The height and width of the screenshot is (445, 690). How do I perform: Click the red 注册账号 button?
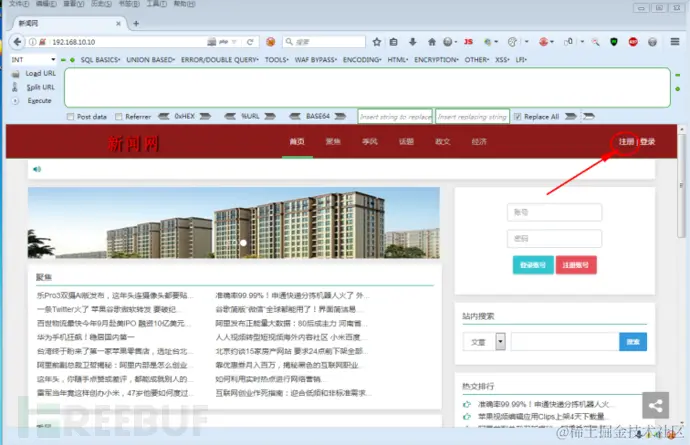coord(576,265)
